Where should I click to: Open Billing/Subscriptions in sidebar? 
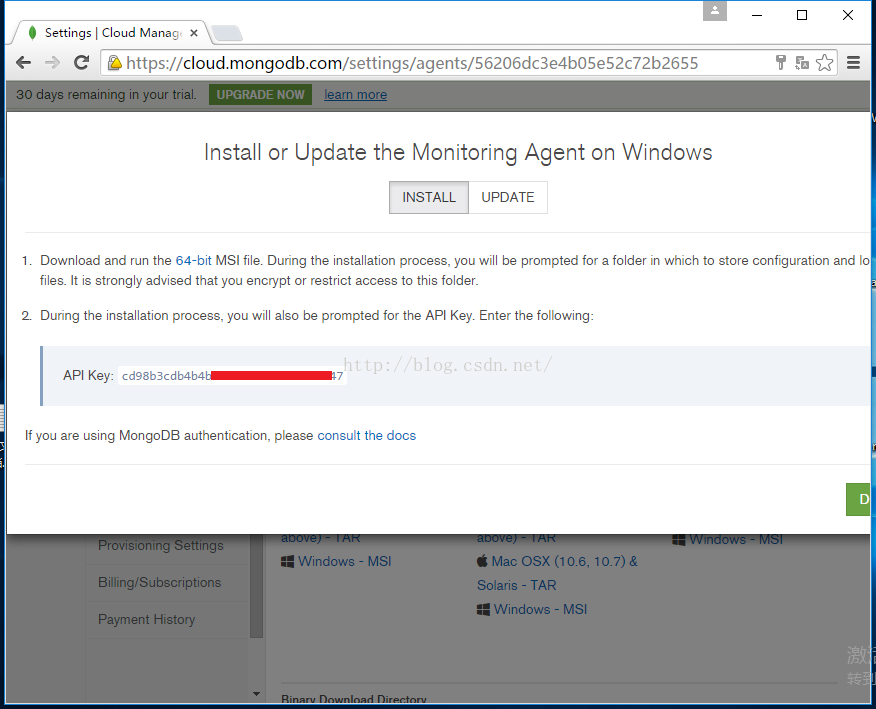pyautogui.click(x=159, y=582)
